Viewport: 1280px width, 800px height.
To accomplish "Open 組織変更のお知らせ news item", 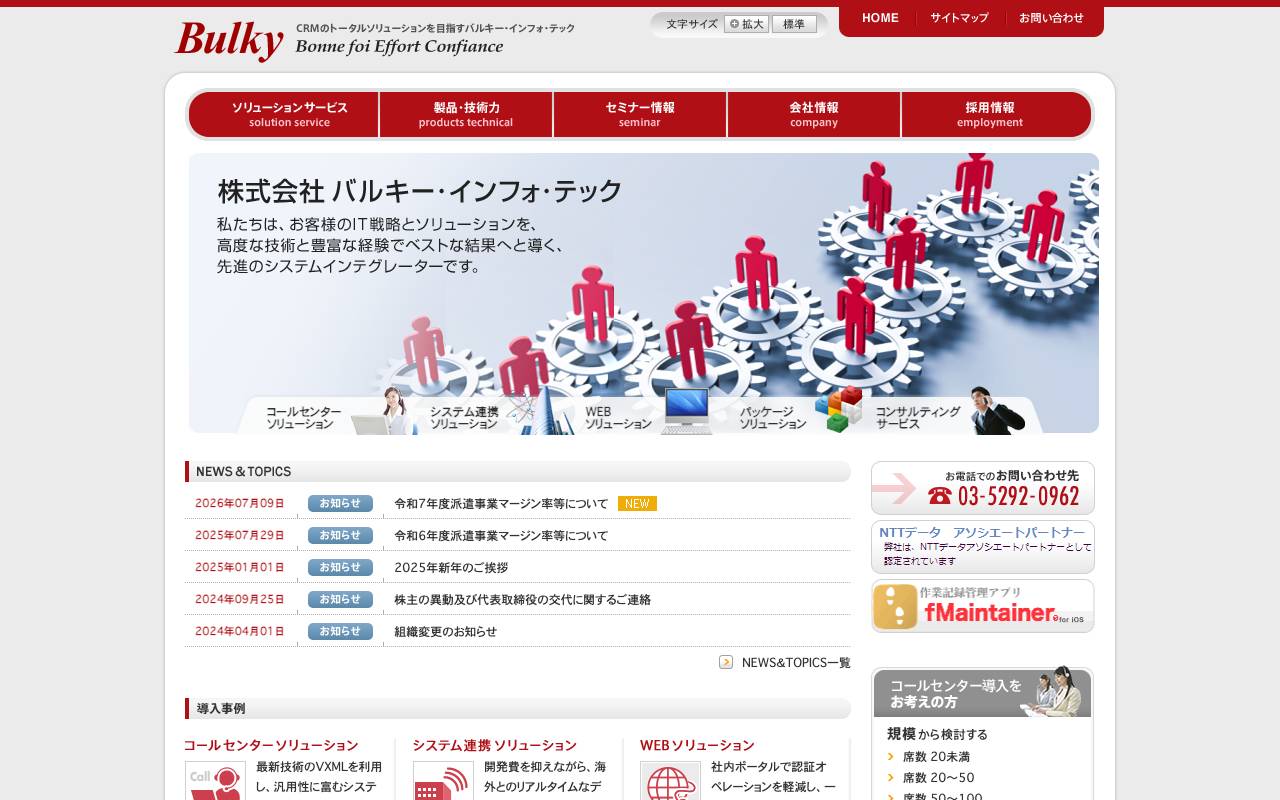I will (445, 632).
